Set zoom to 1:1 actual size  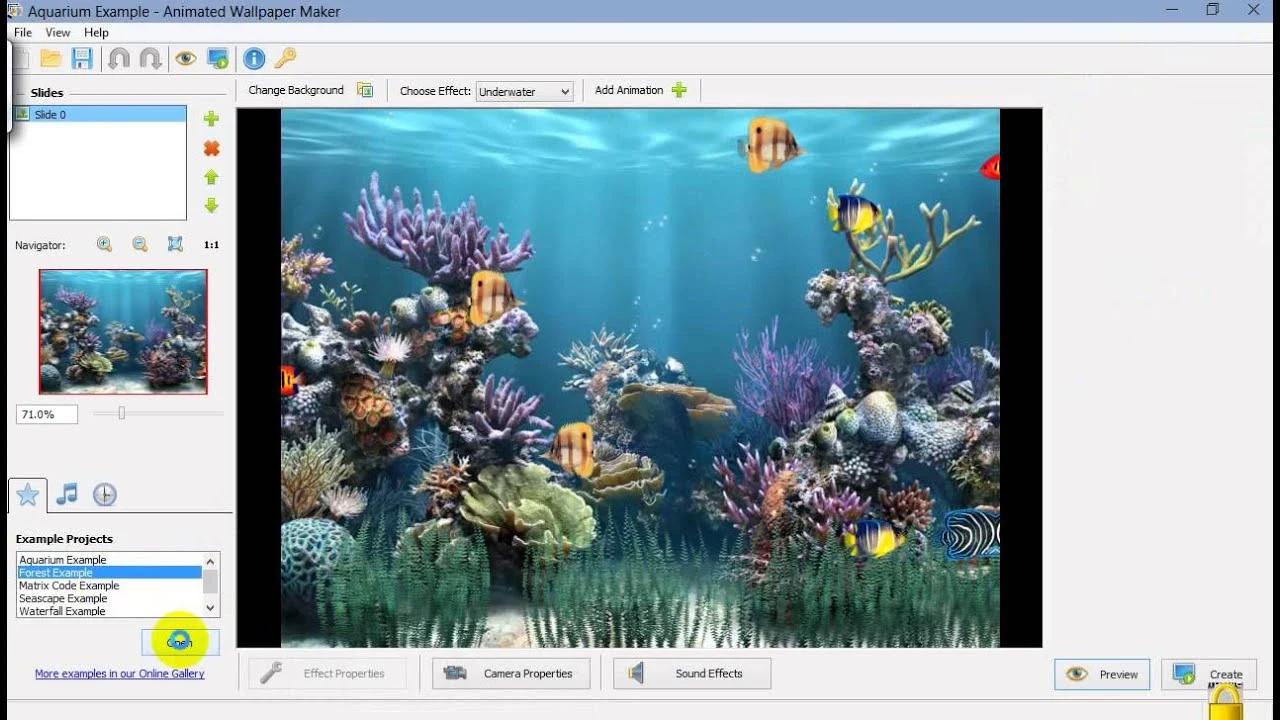coord(211,245)
